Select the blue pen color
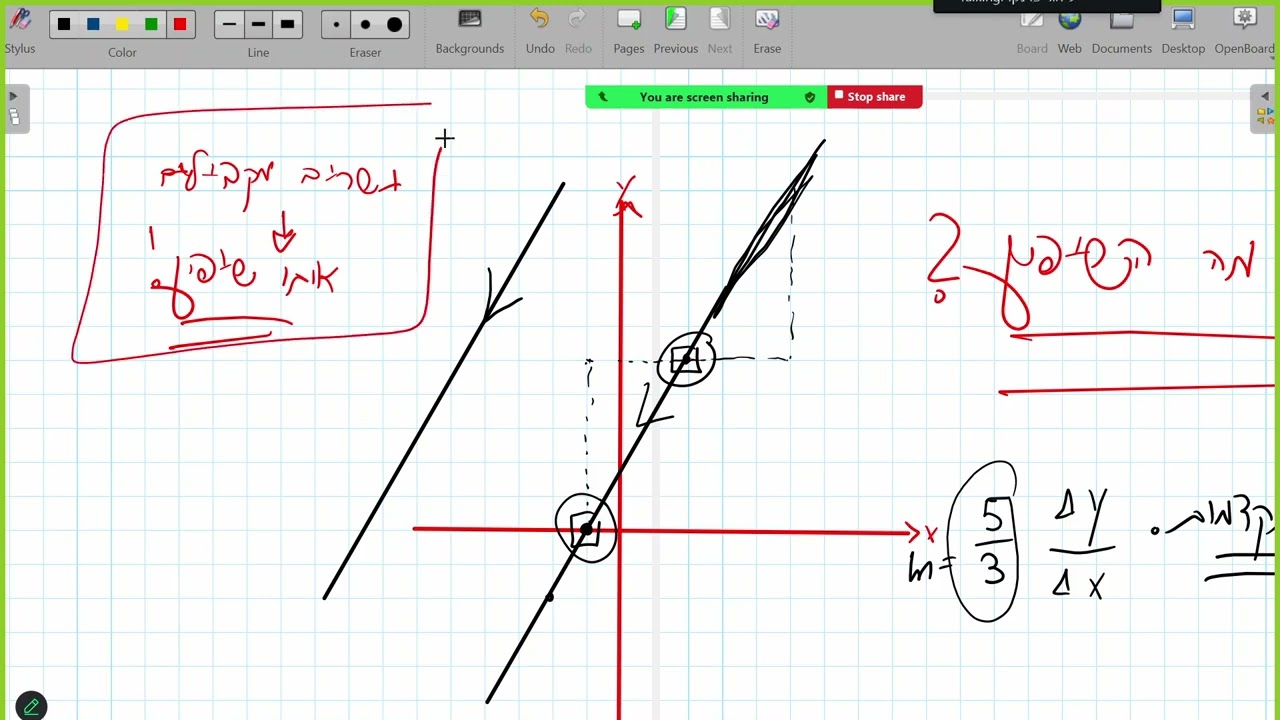 point(93,24)
